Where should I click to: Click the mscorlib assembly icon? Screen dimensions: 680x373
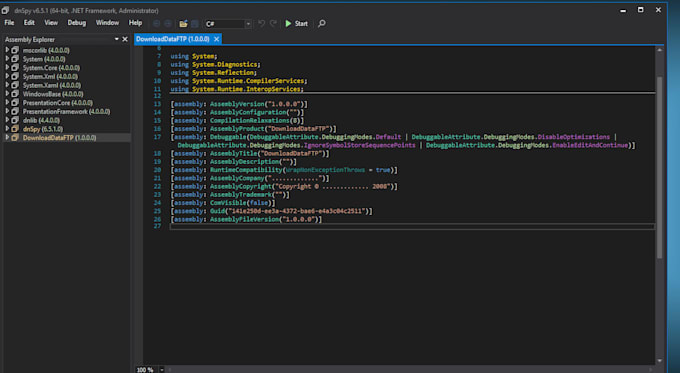click(x=15, y=50)
